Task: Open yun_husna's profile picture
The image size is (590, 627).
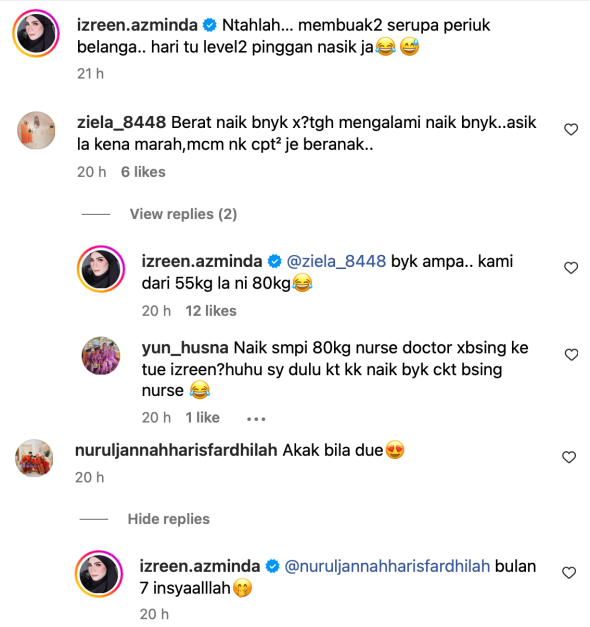Action: pos(101,355)
